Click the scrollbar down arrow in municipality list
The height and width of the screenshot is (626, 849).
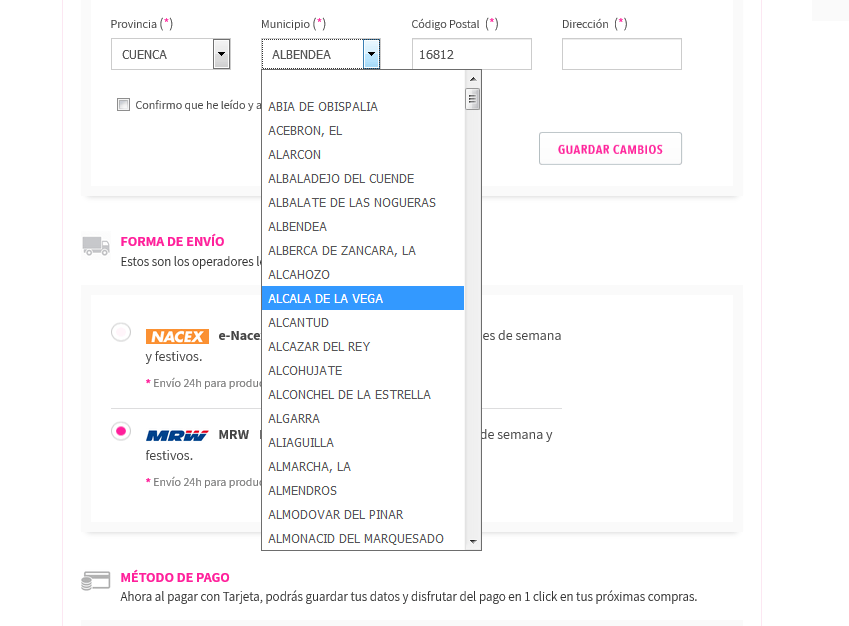pos(473,541)
